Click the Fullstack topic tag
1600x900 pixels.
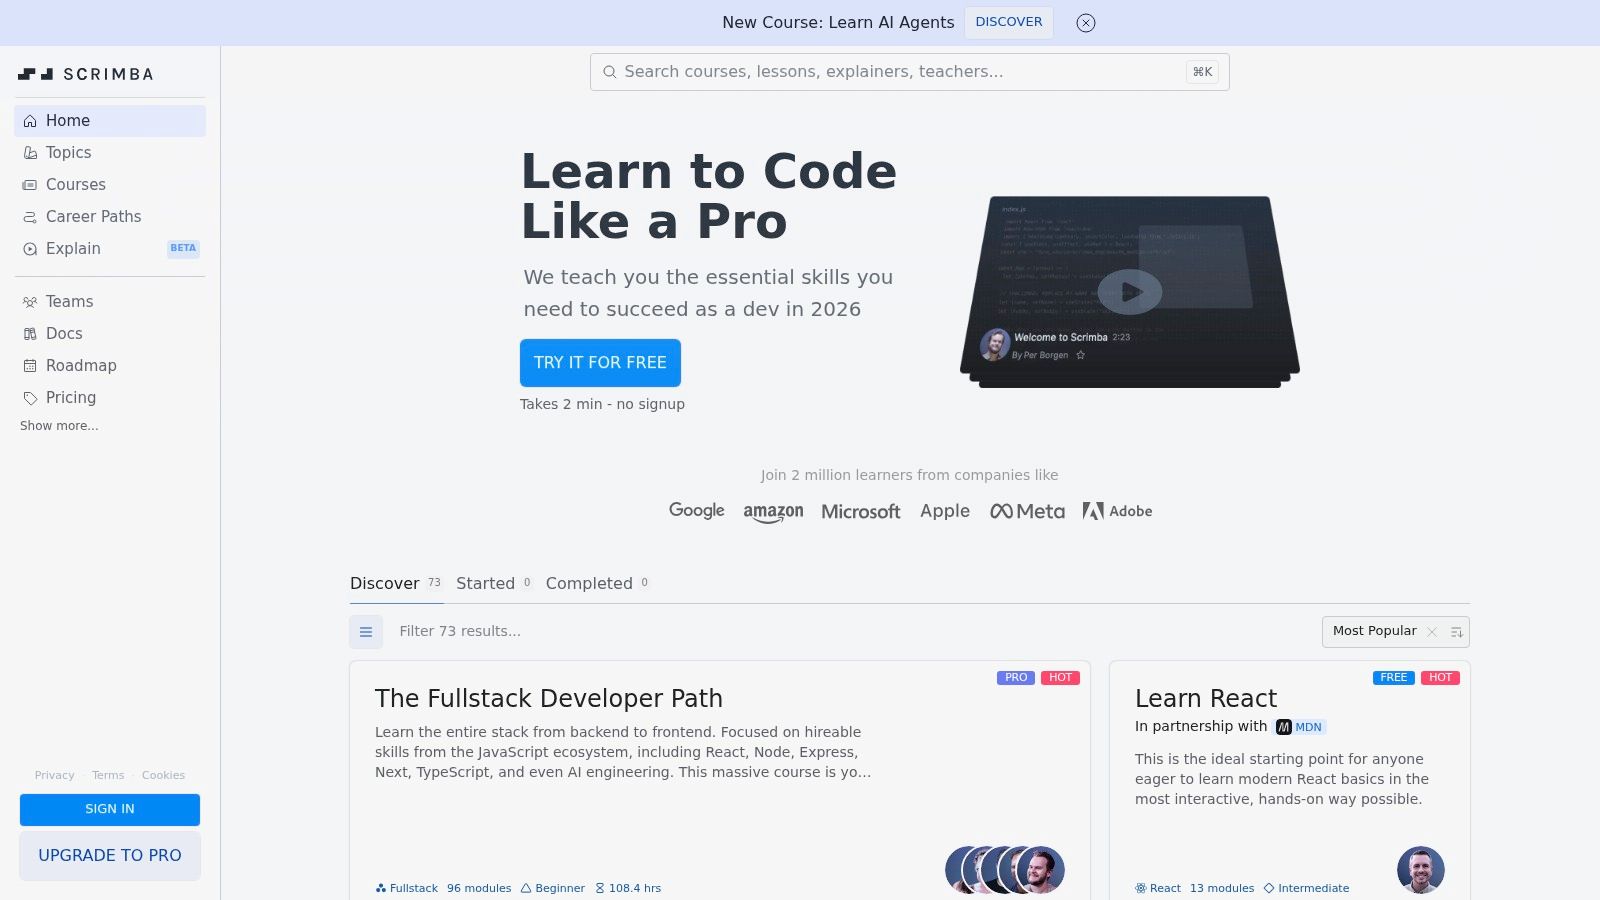(407, 888)
